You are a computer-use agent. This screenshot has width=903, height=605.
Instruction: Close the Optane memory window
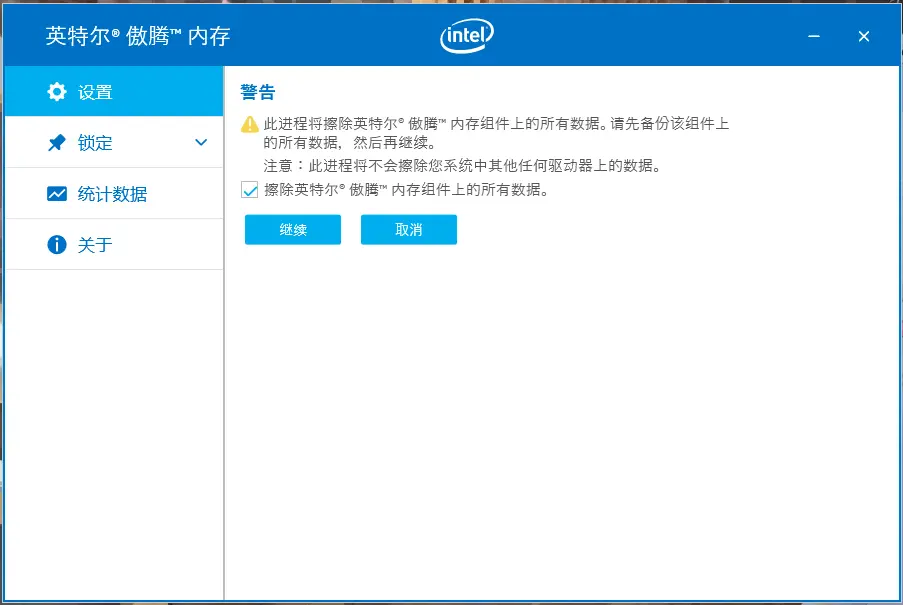coord(864,37)
